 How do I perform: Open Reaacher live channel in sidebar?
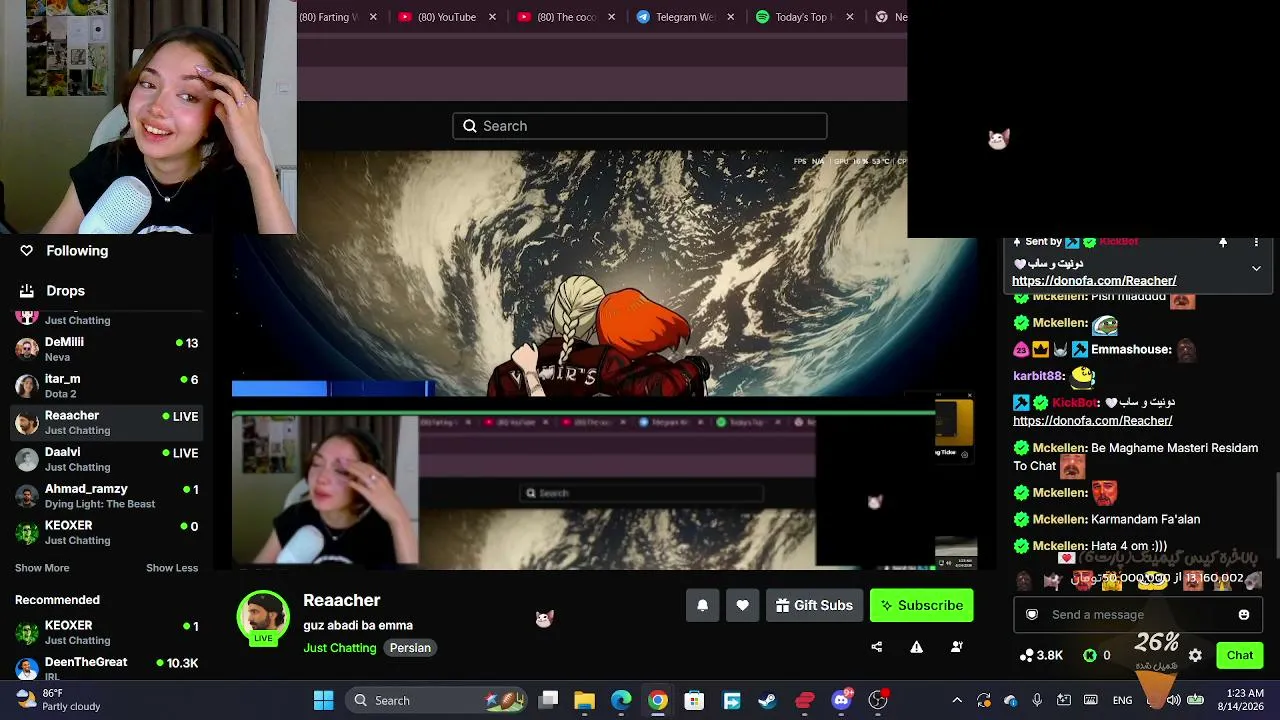point(106,422)
